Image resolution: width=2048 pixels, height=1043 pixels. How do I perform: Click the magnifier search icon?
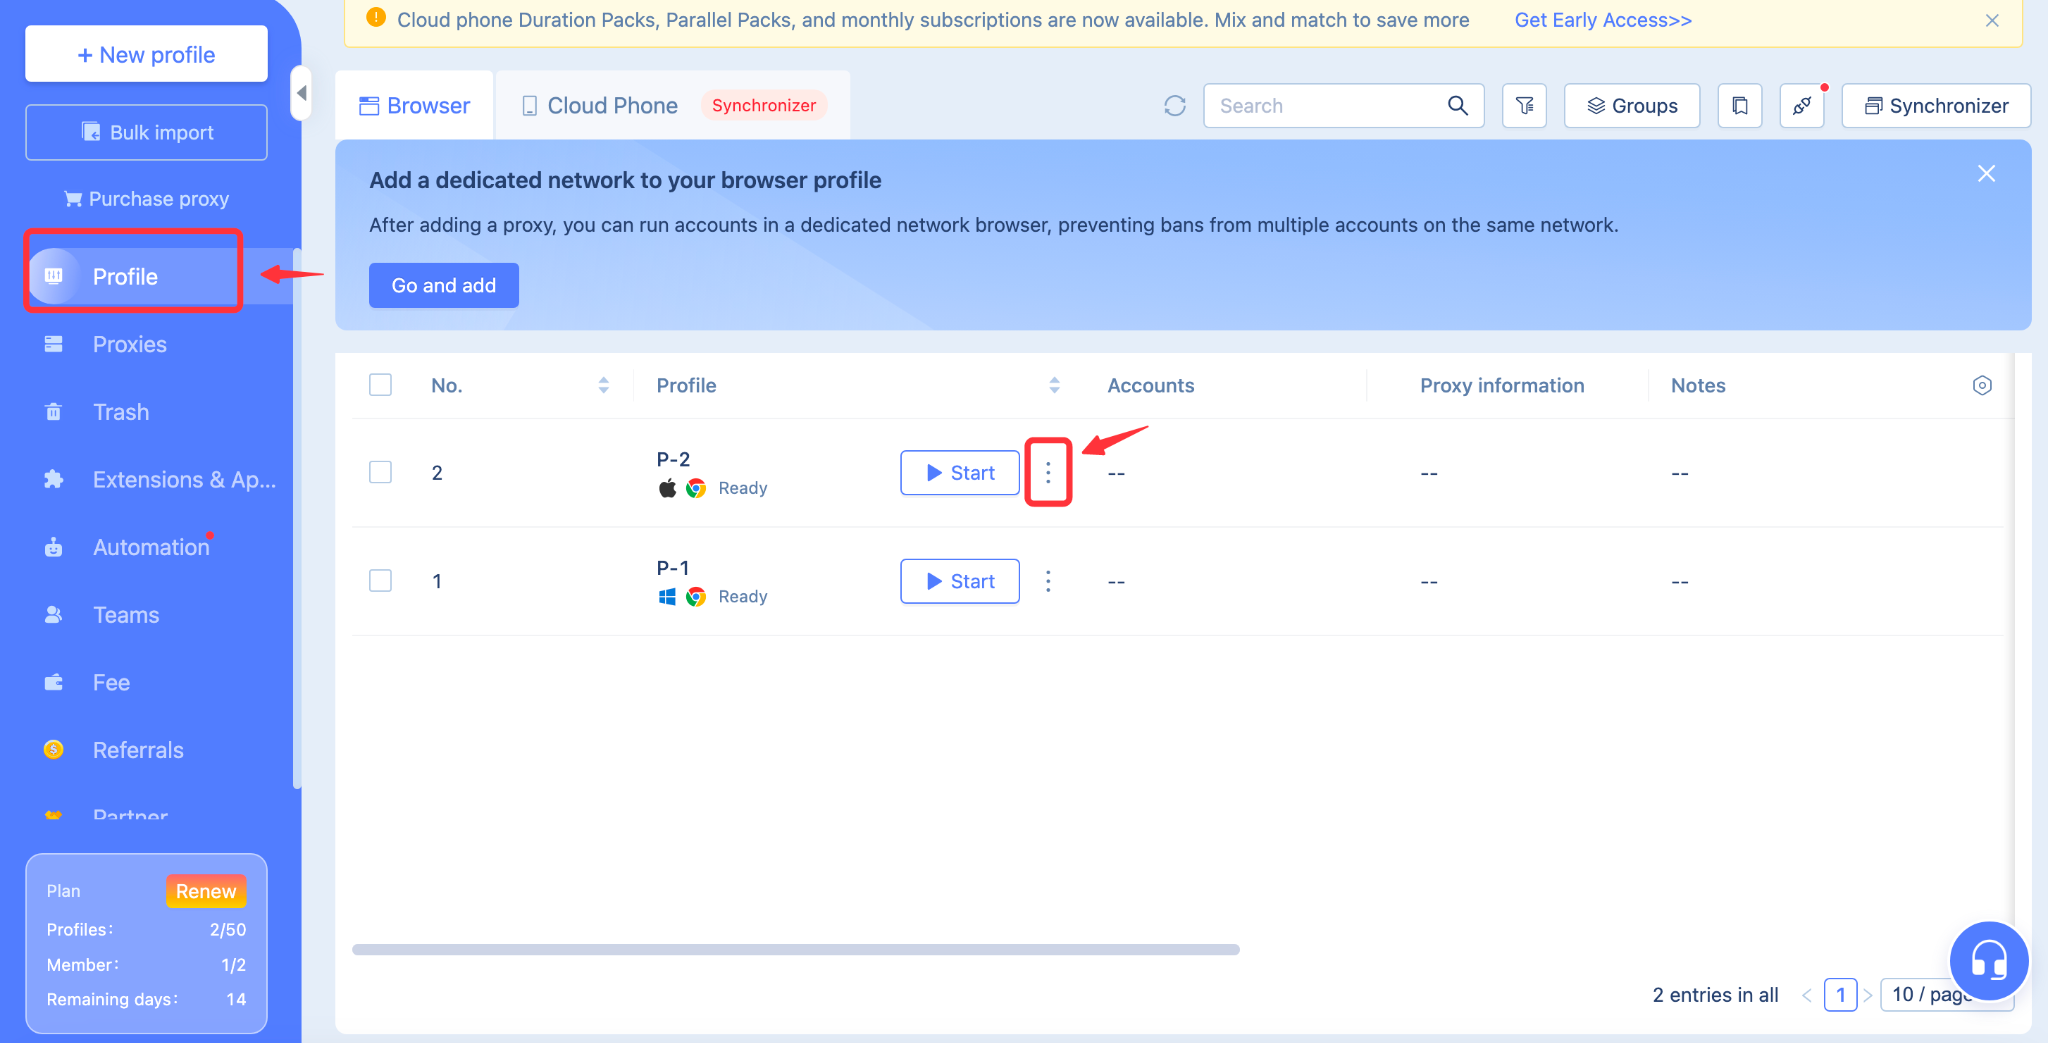pyautogui.click(x=1458, y=106)
